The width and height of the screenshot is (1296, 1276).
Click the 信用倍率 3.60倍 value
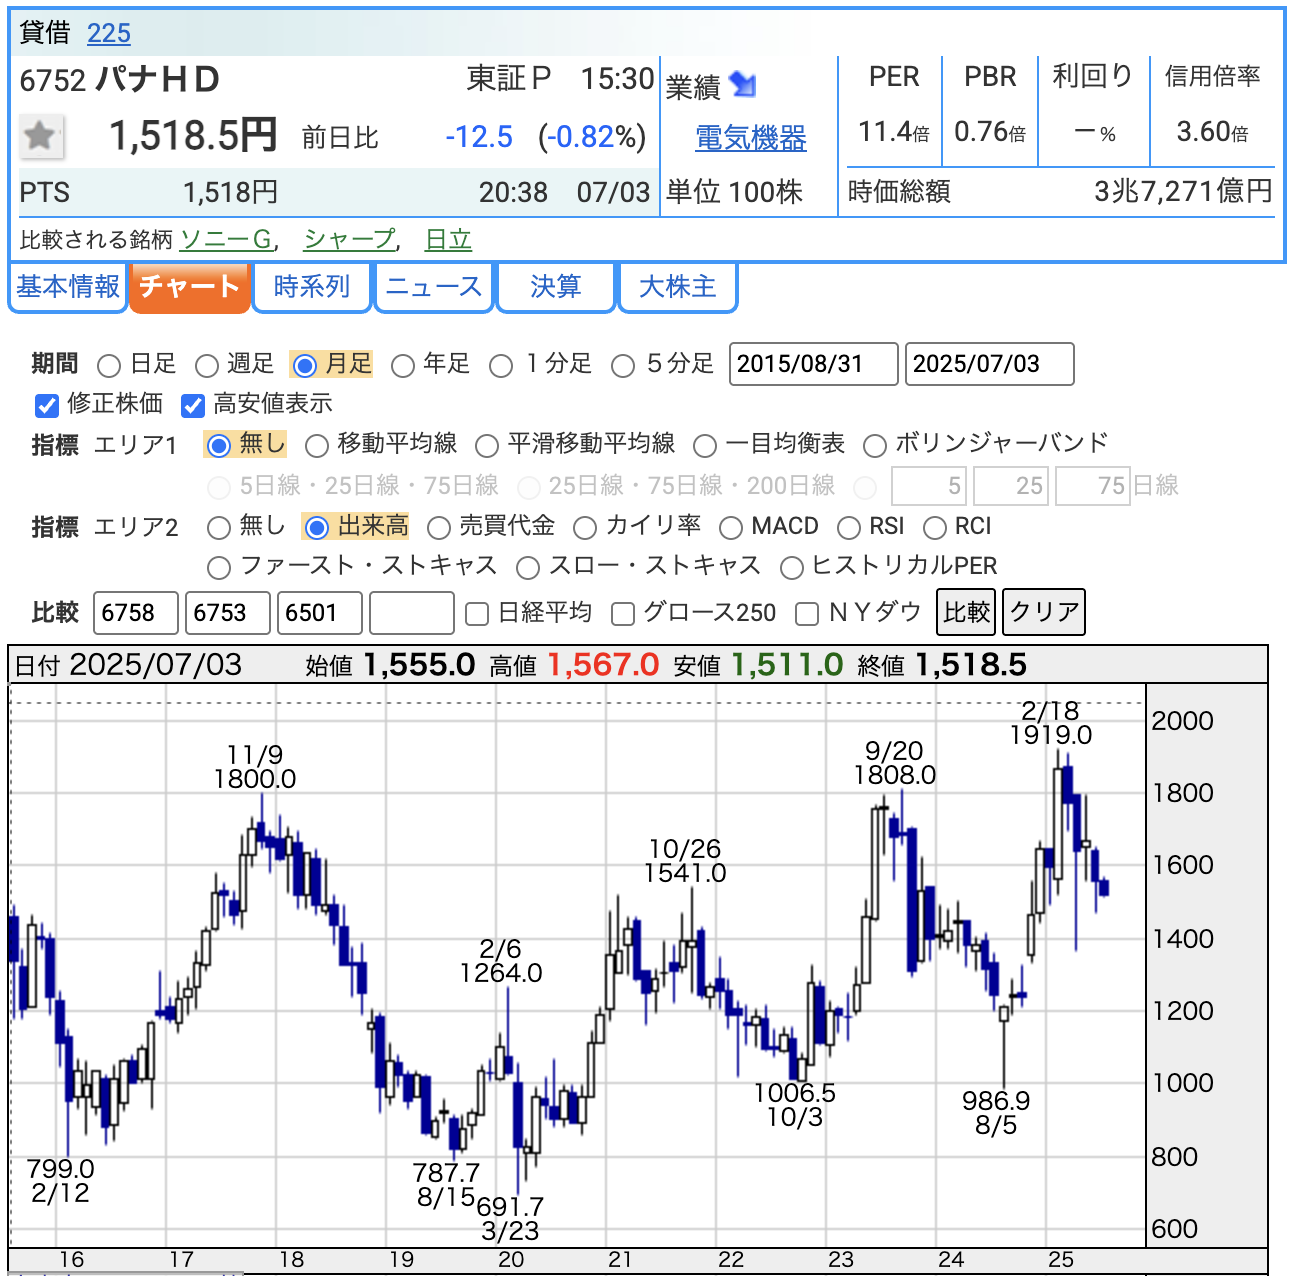point(1212,132)
